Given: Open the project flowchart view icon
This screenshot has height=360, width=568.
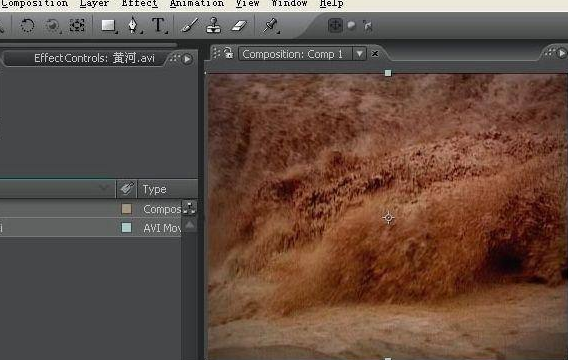Looking at the screenshot, I should 189,208.
